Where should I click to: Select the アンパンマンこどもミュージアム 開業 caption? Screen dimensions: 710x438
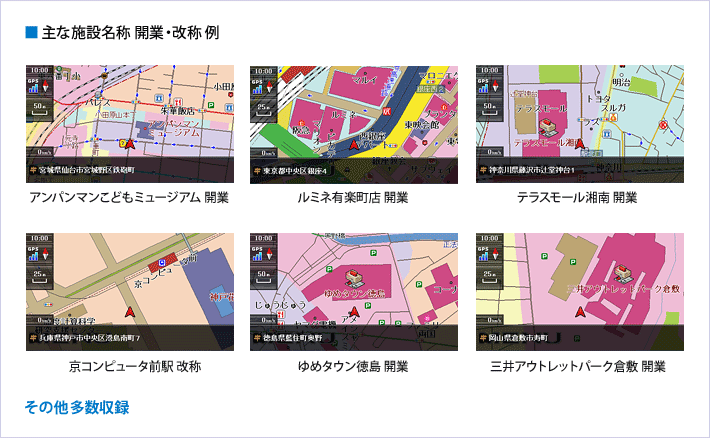coord(129,197)
